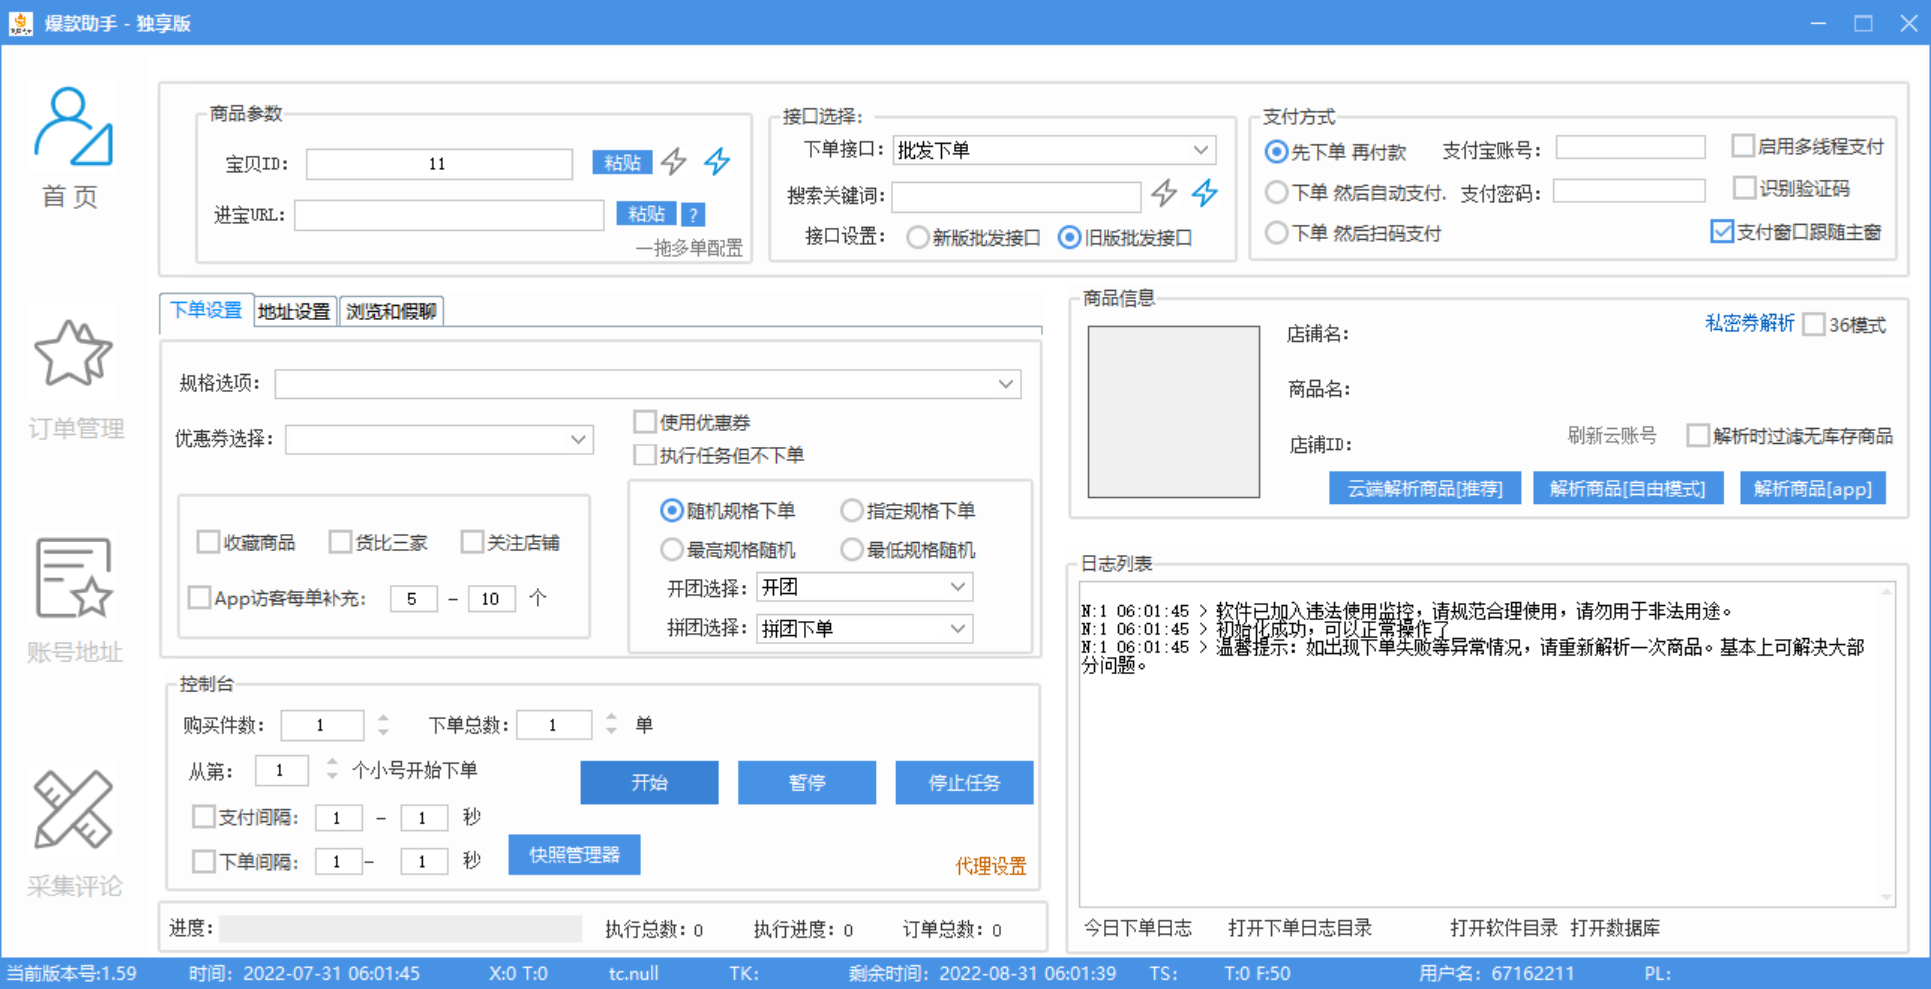Click 云端解析商品[推荐] to parse the product

coord(1424,488)
